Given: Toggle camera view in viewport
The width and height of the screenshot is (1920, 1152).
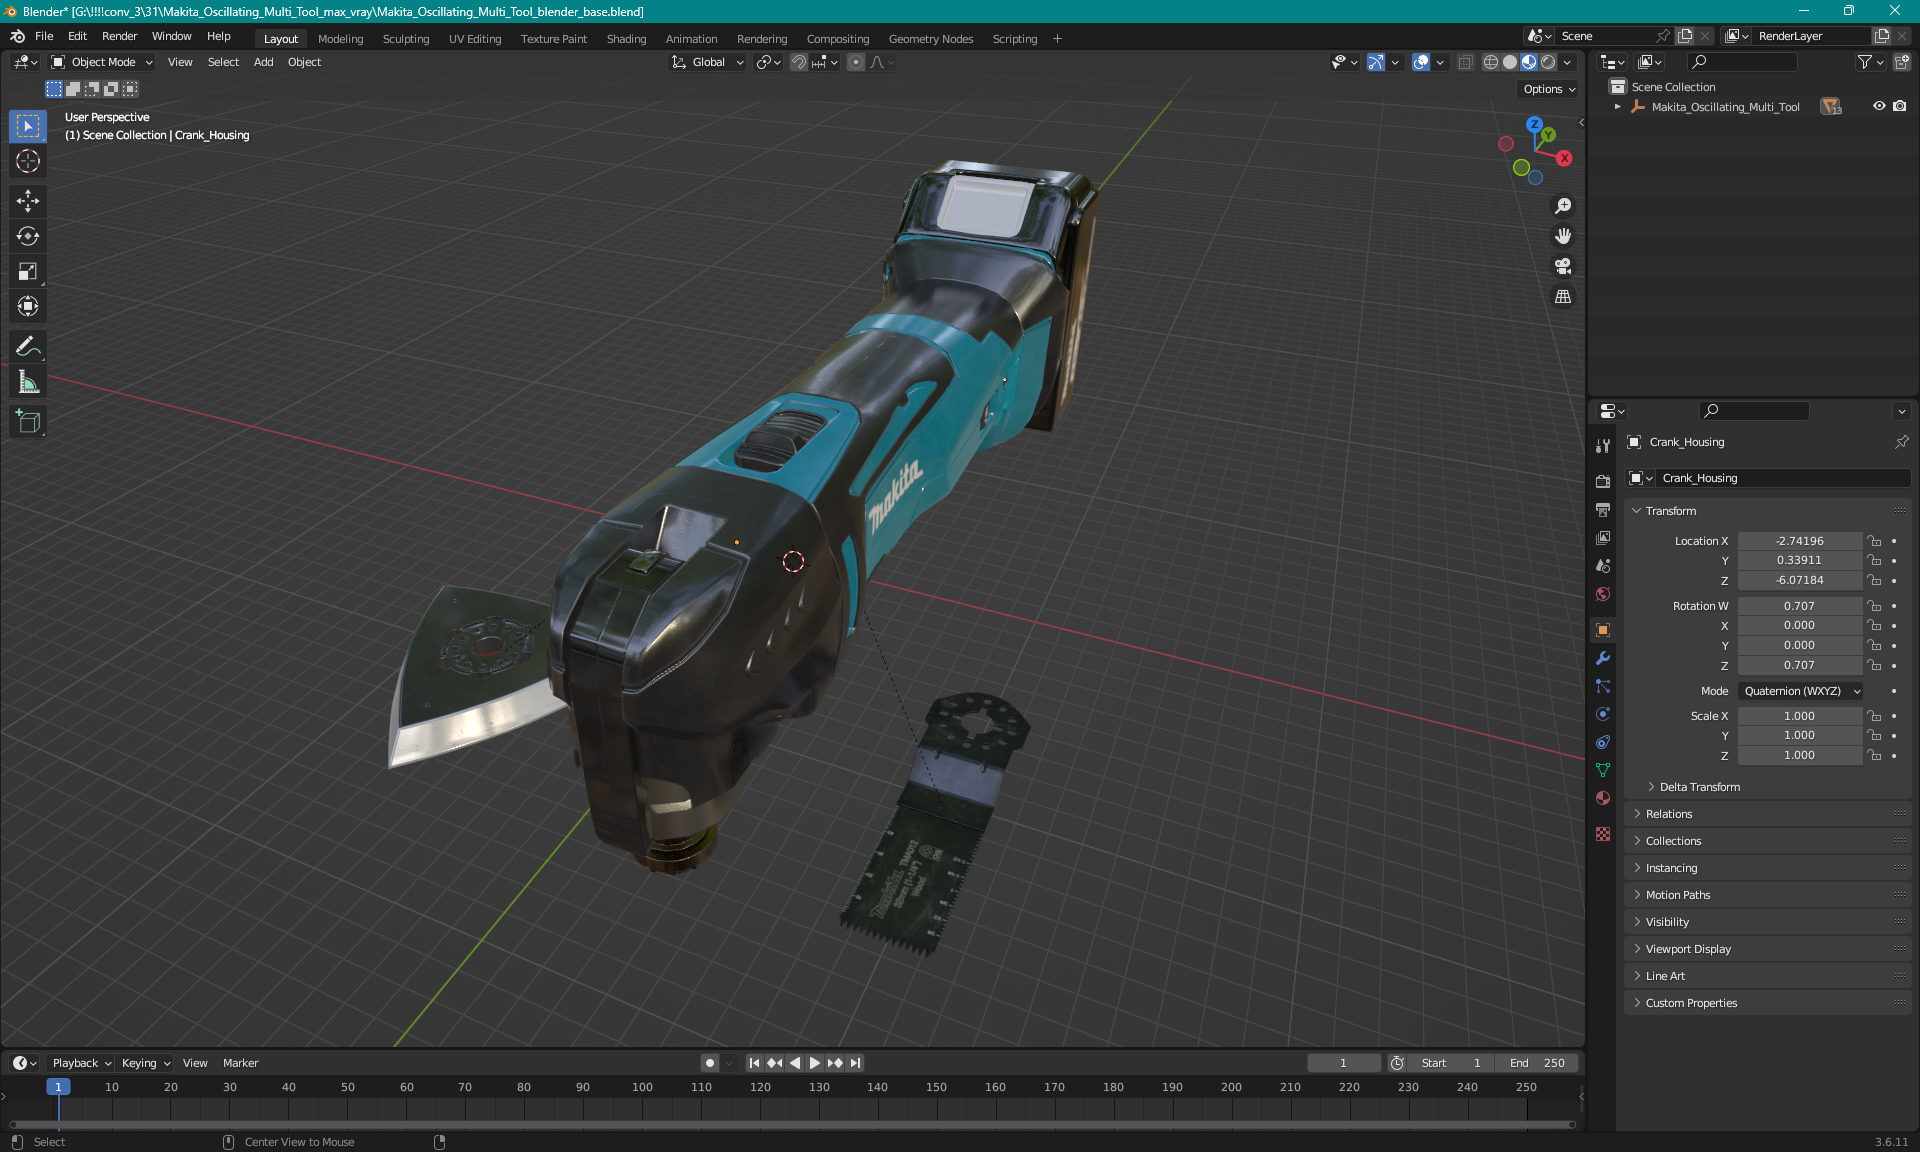Looking at the screenshot, I should click(1563, 266).
